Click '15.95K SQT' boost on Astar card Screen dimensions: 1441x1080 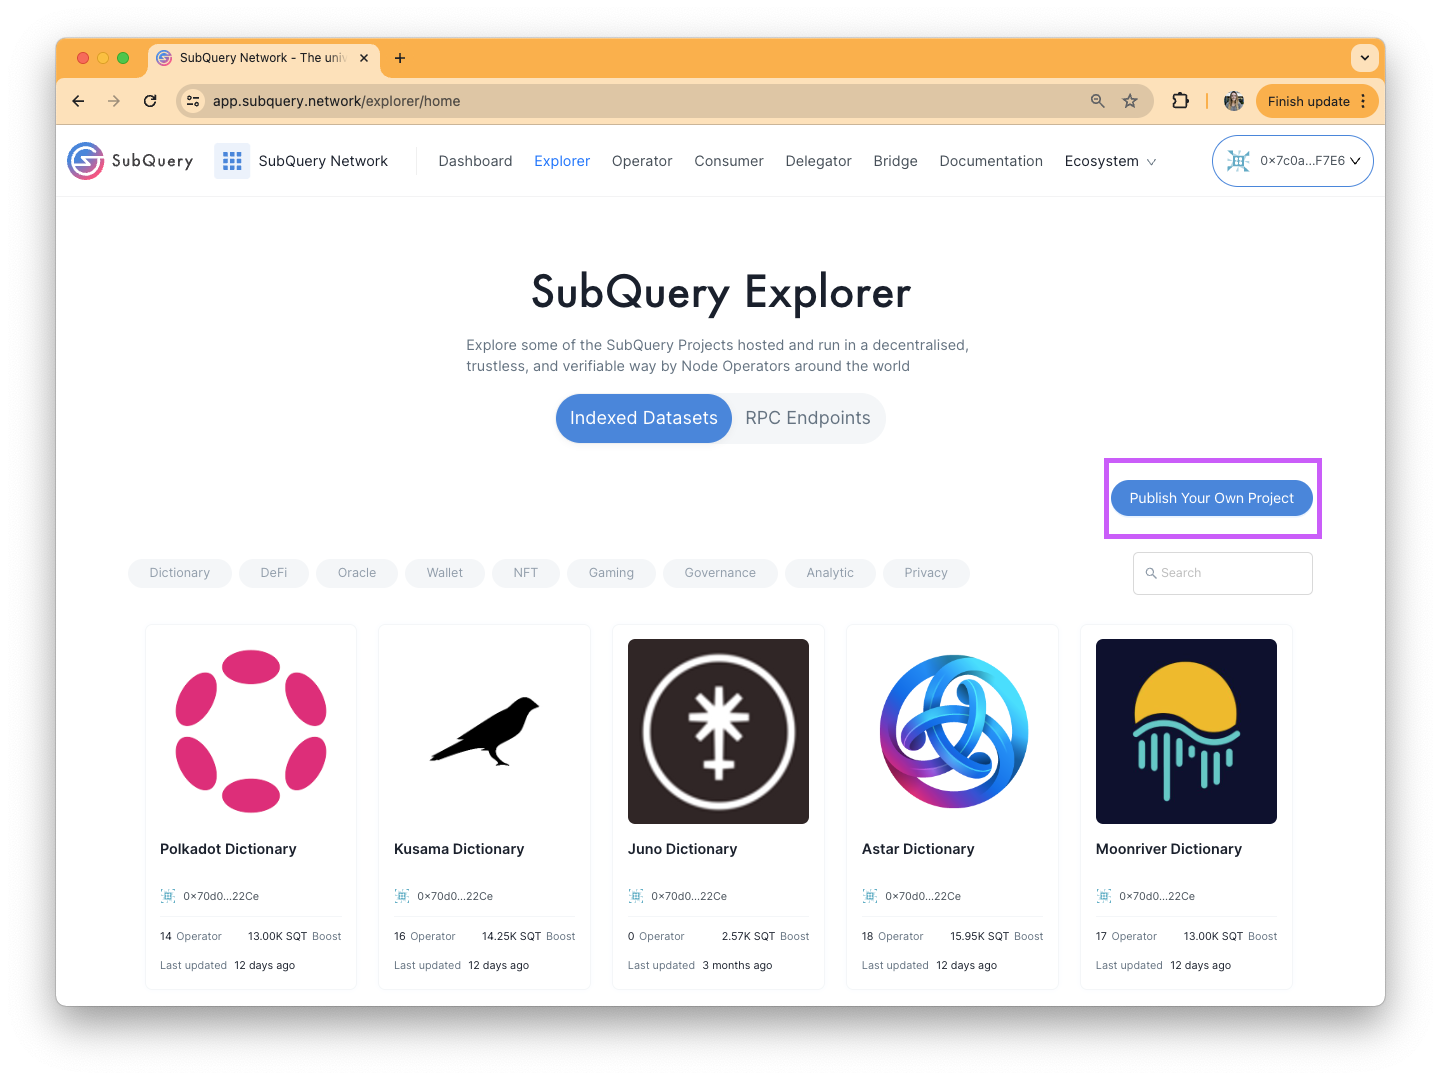pyautogui.click(x=979, y=937)
